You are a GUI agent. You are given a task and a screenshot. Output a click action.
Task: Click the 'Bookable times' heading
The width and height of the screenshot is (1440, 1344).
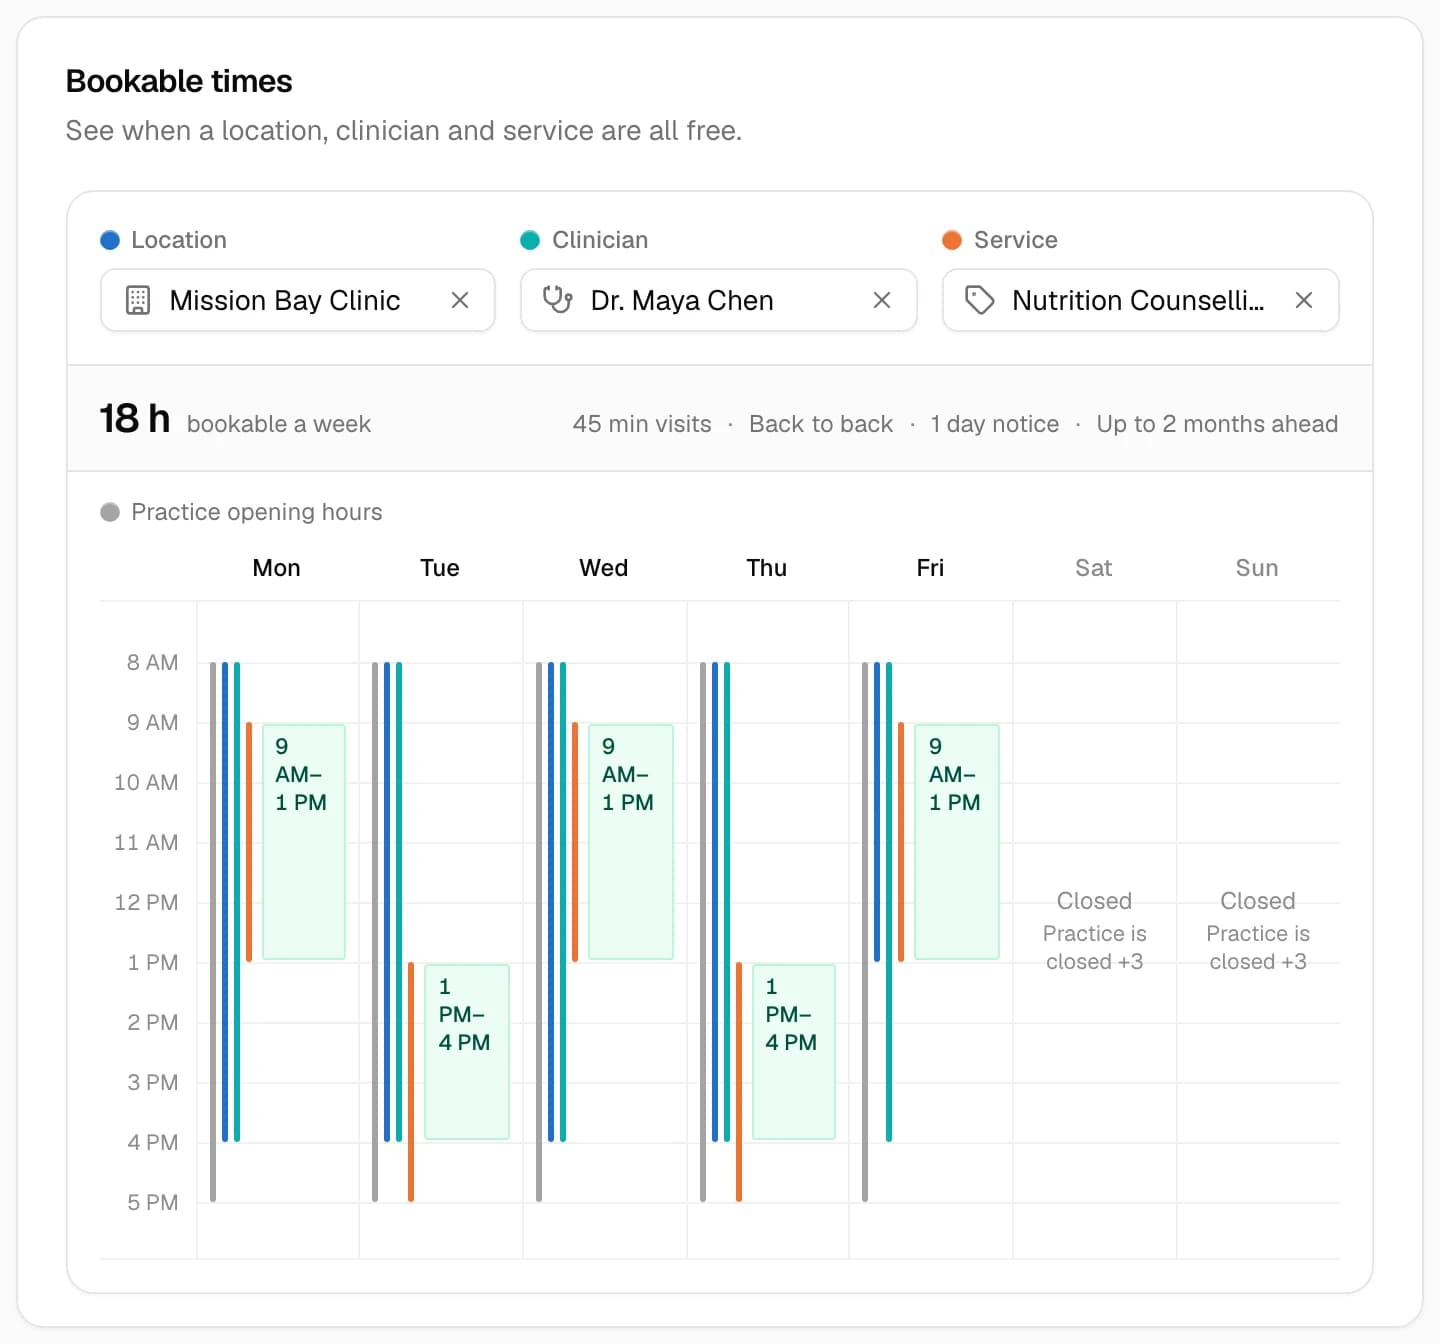click(x=179, y=81)
